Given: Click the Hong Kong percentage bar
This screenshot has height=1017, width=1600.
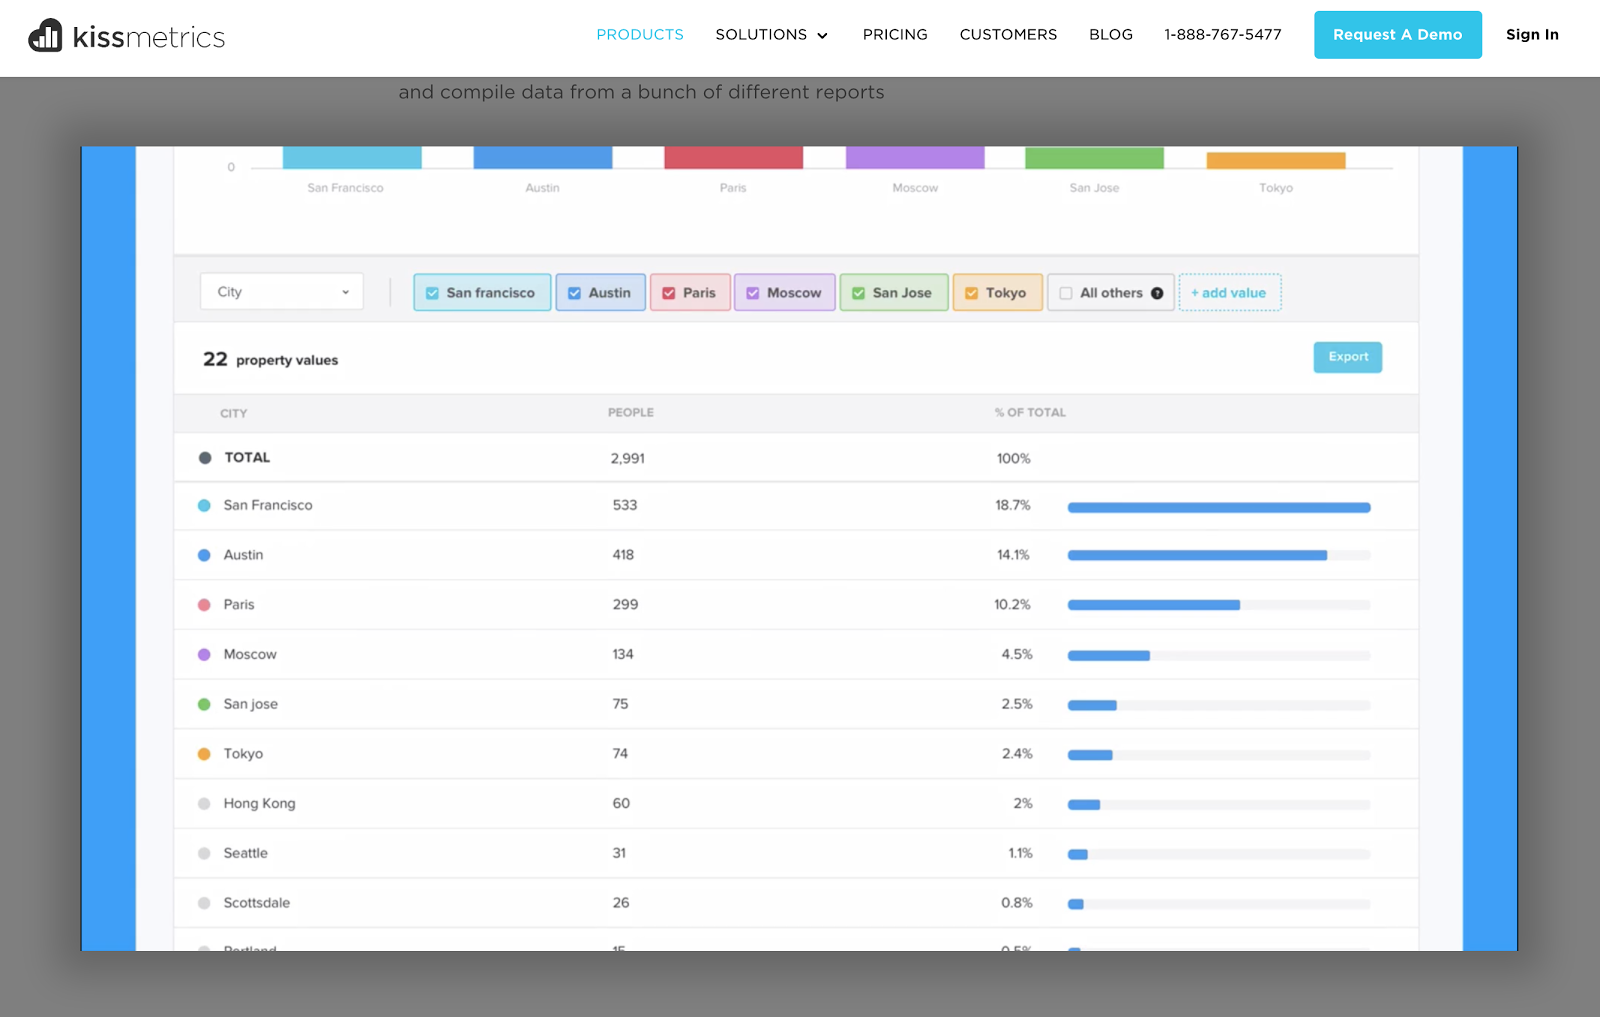Looking at the screenshot, I should [1084, 805].
